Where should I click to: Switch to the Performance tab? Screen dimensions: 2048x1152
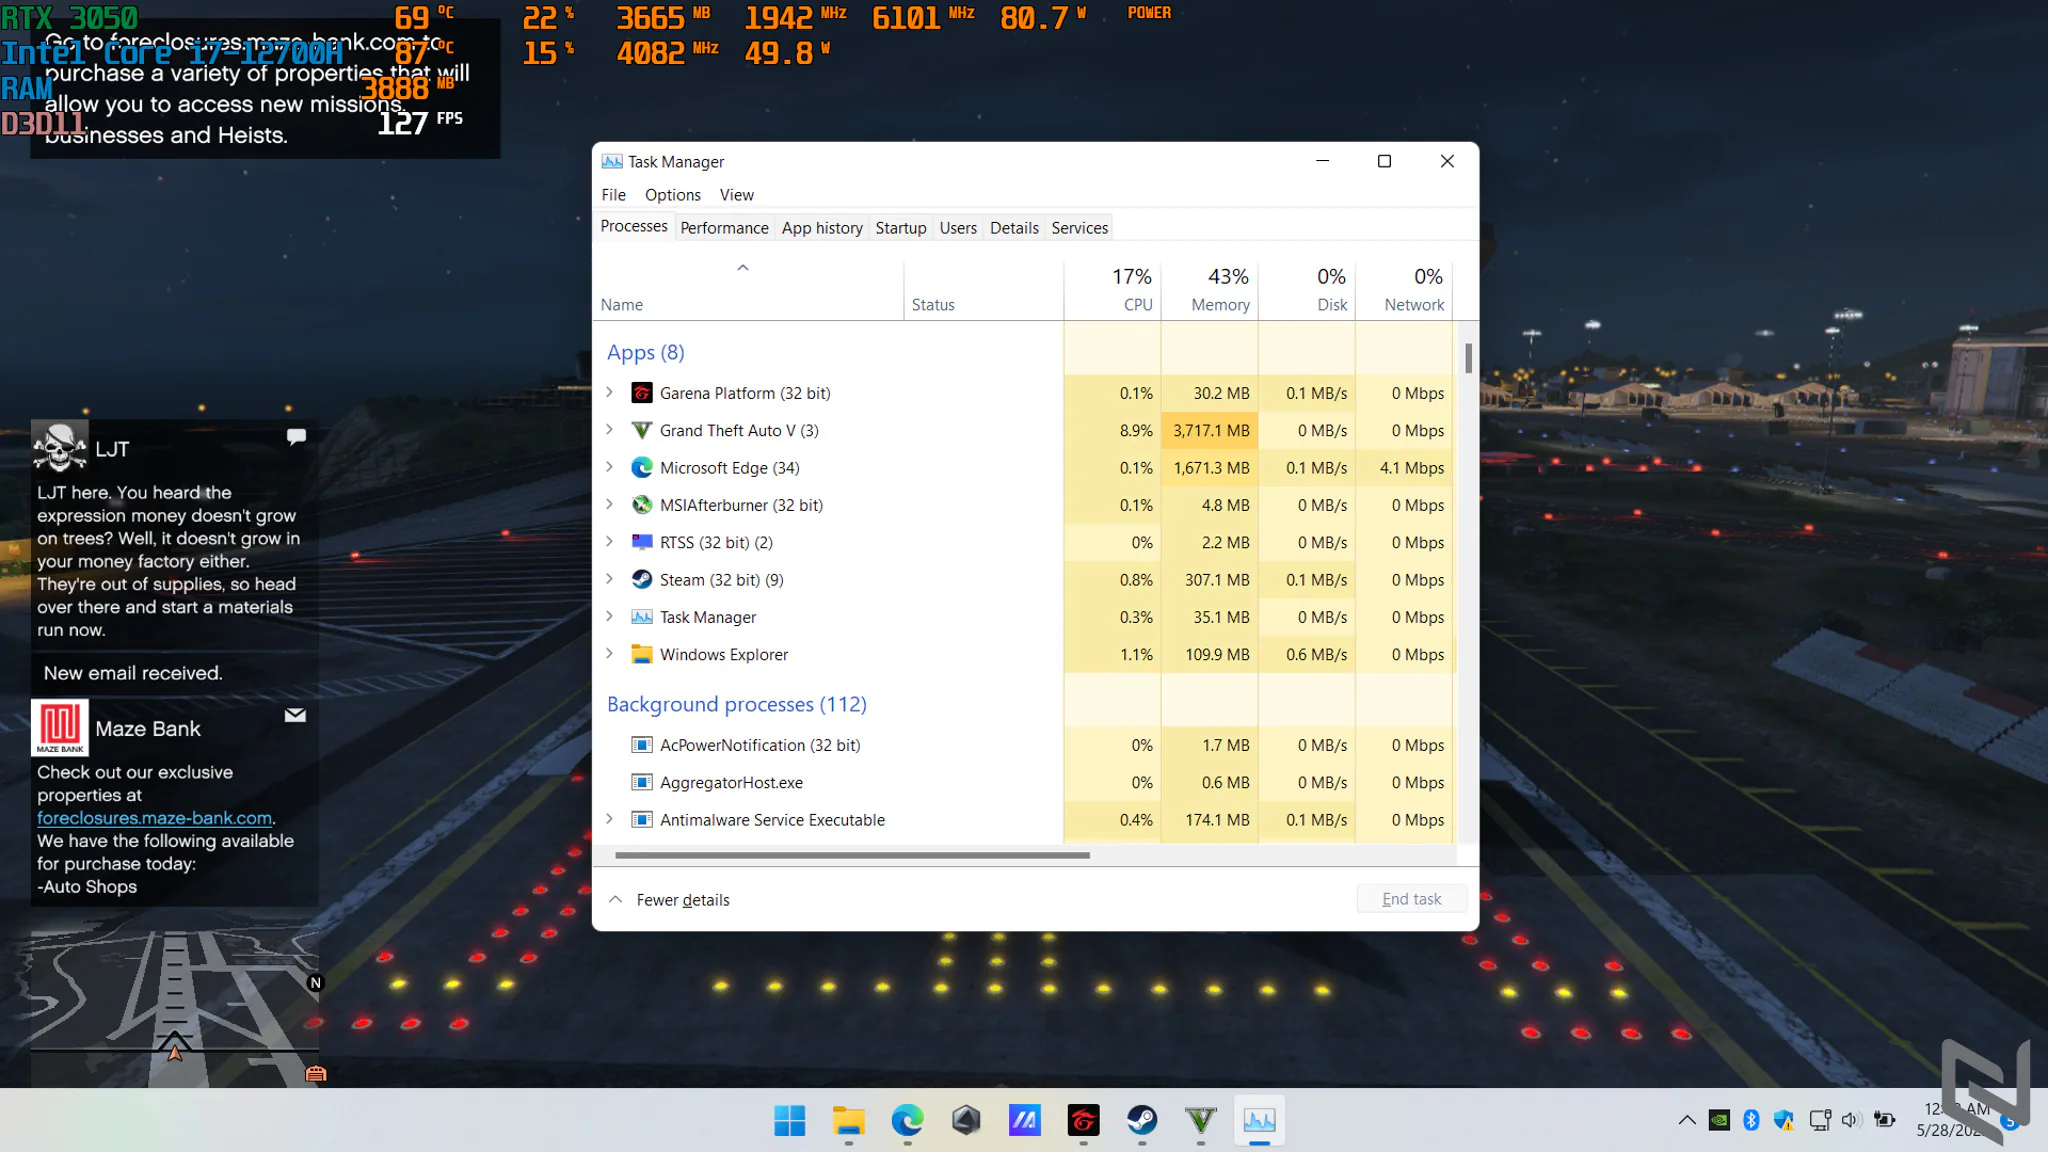coord(724,228)
